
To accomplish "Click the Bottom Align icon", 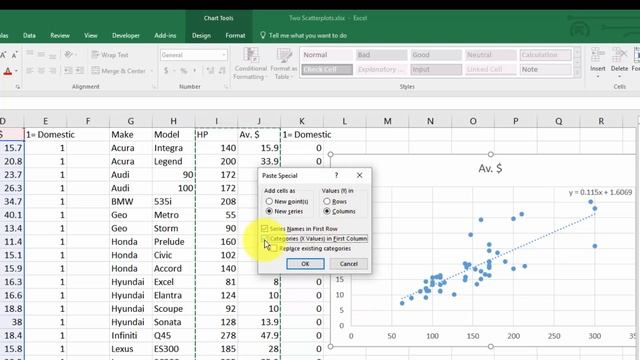I will click(x=53, y=55).
